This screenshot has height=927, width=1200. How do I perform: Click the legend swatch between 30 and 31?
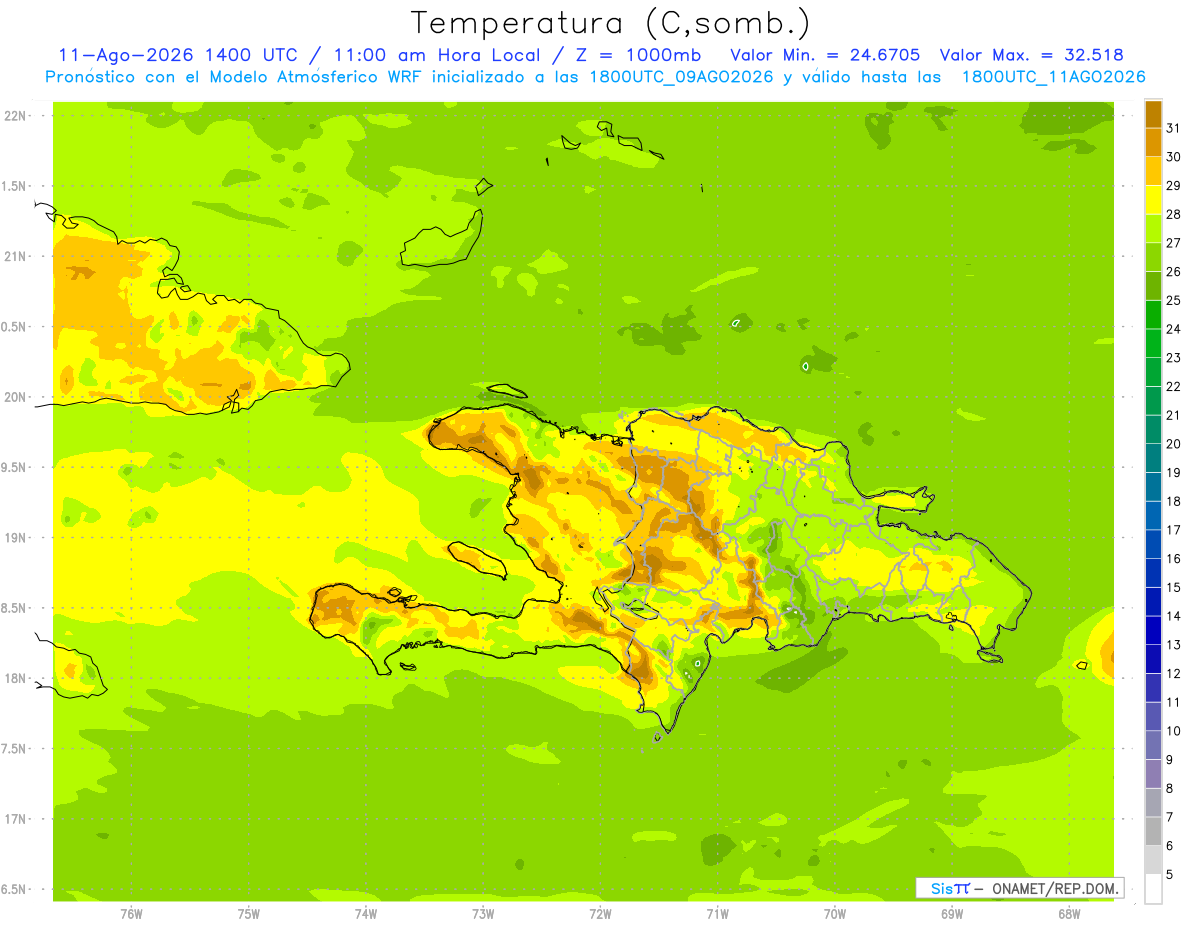click(1153, 142)
